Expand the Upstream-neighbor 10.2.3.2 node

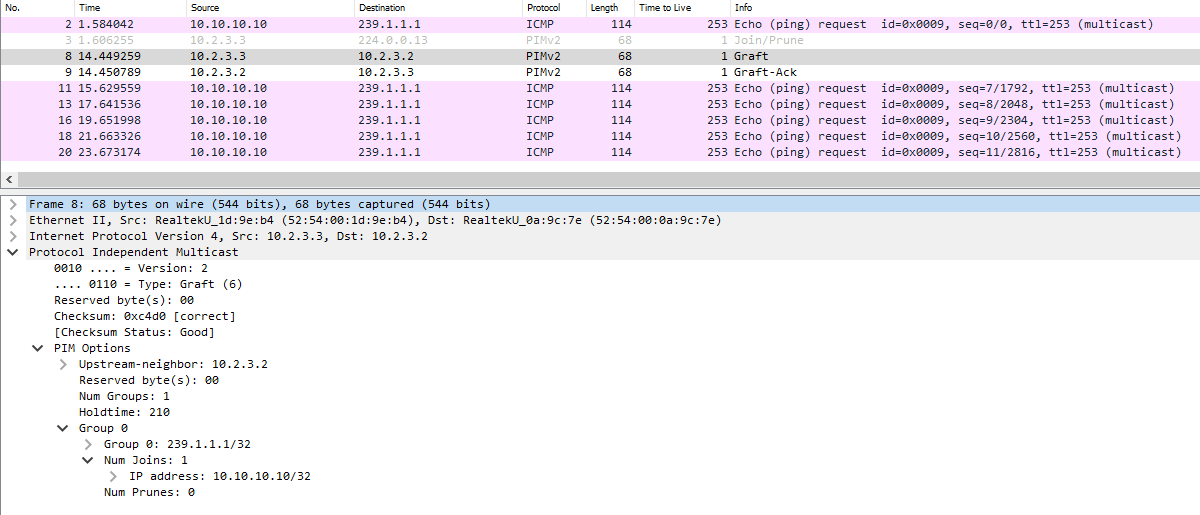click(63, 364)
